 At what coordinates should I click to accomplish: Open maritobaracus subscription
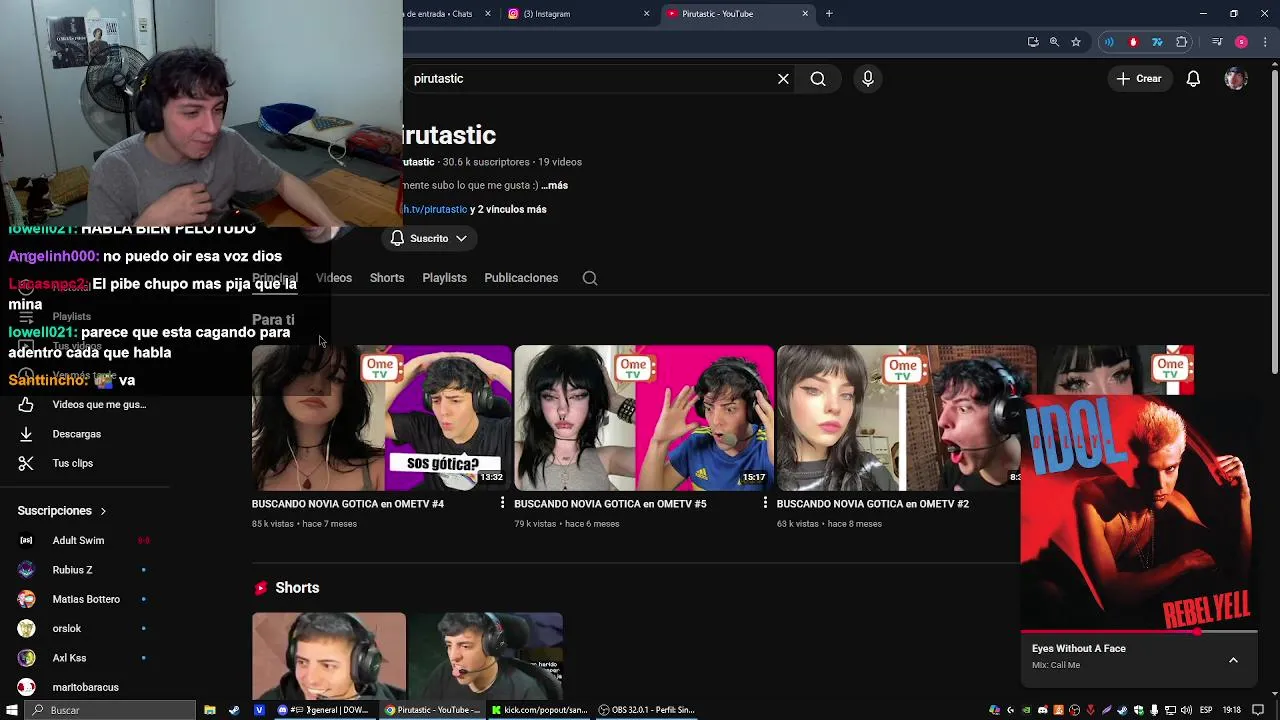(85, 687)
